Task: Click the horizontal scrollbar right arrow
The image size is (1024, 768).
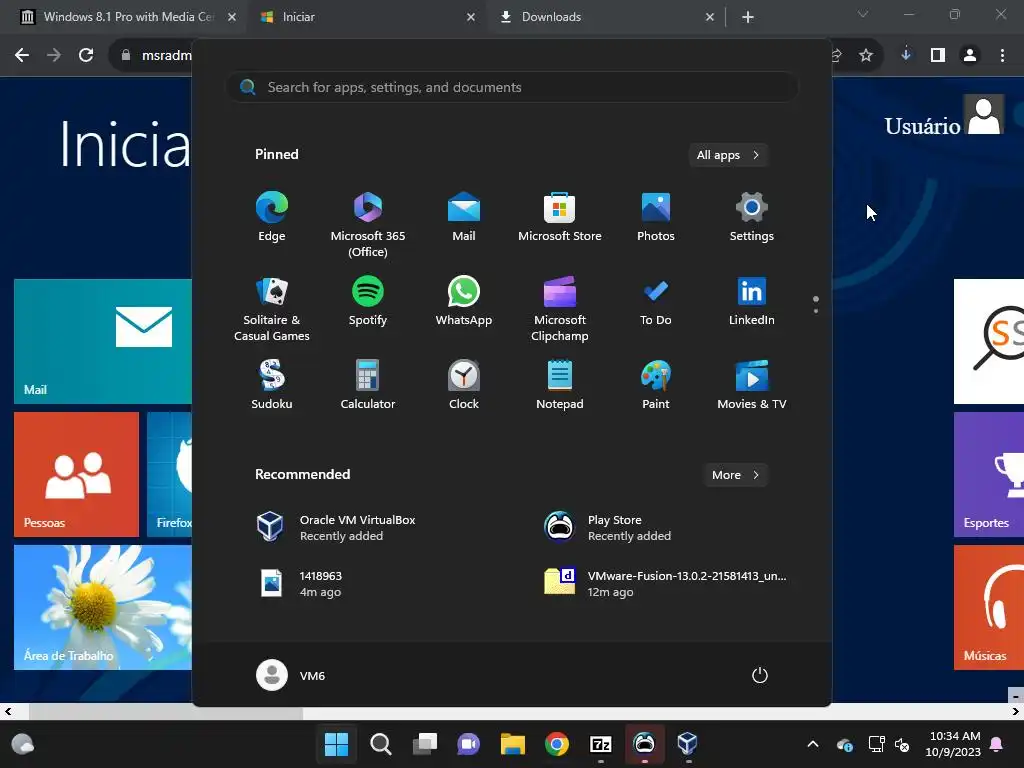Action: click(x=1016, y=711)
